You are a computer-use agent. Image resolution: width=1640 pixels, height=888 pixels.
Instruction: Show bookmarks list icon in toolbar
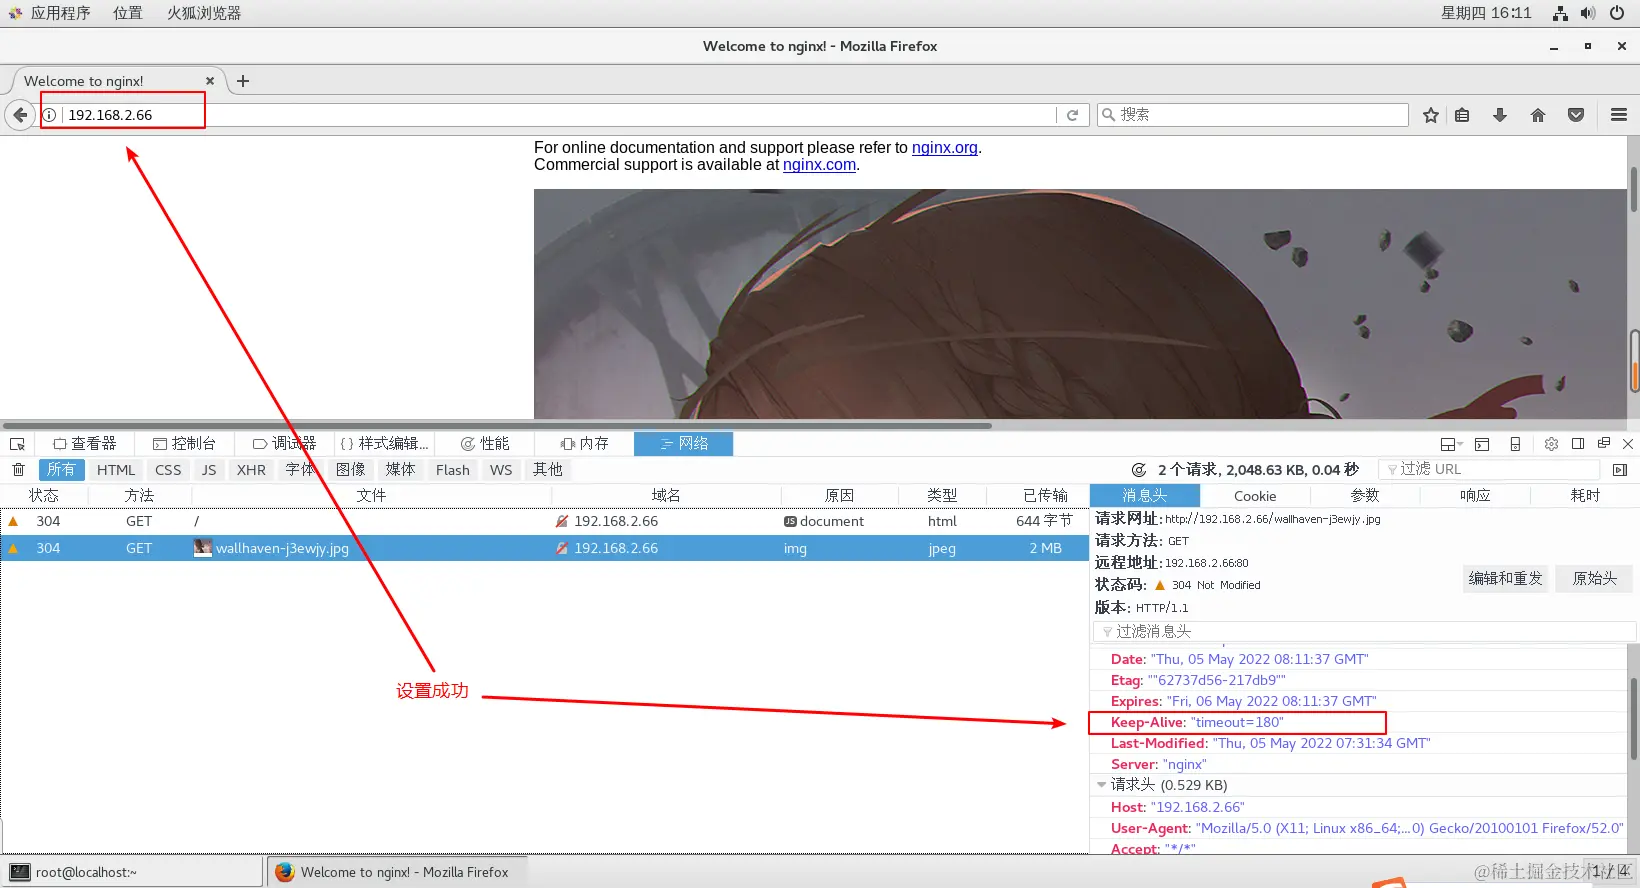tap(1462, 115)
